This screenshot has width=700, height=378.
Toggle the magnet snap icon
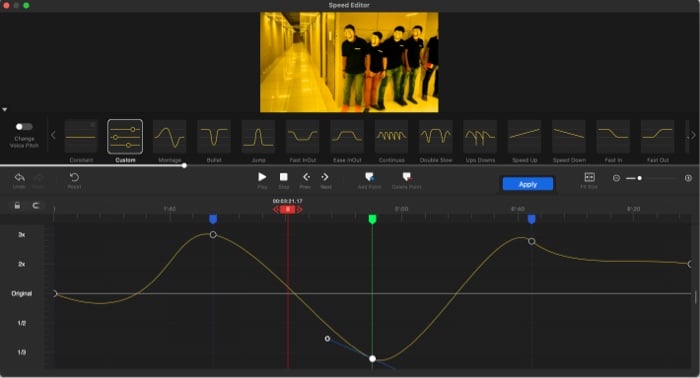pos(36,205)
